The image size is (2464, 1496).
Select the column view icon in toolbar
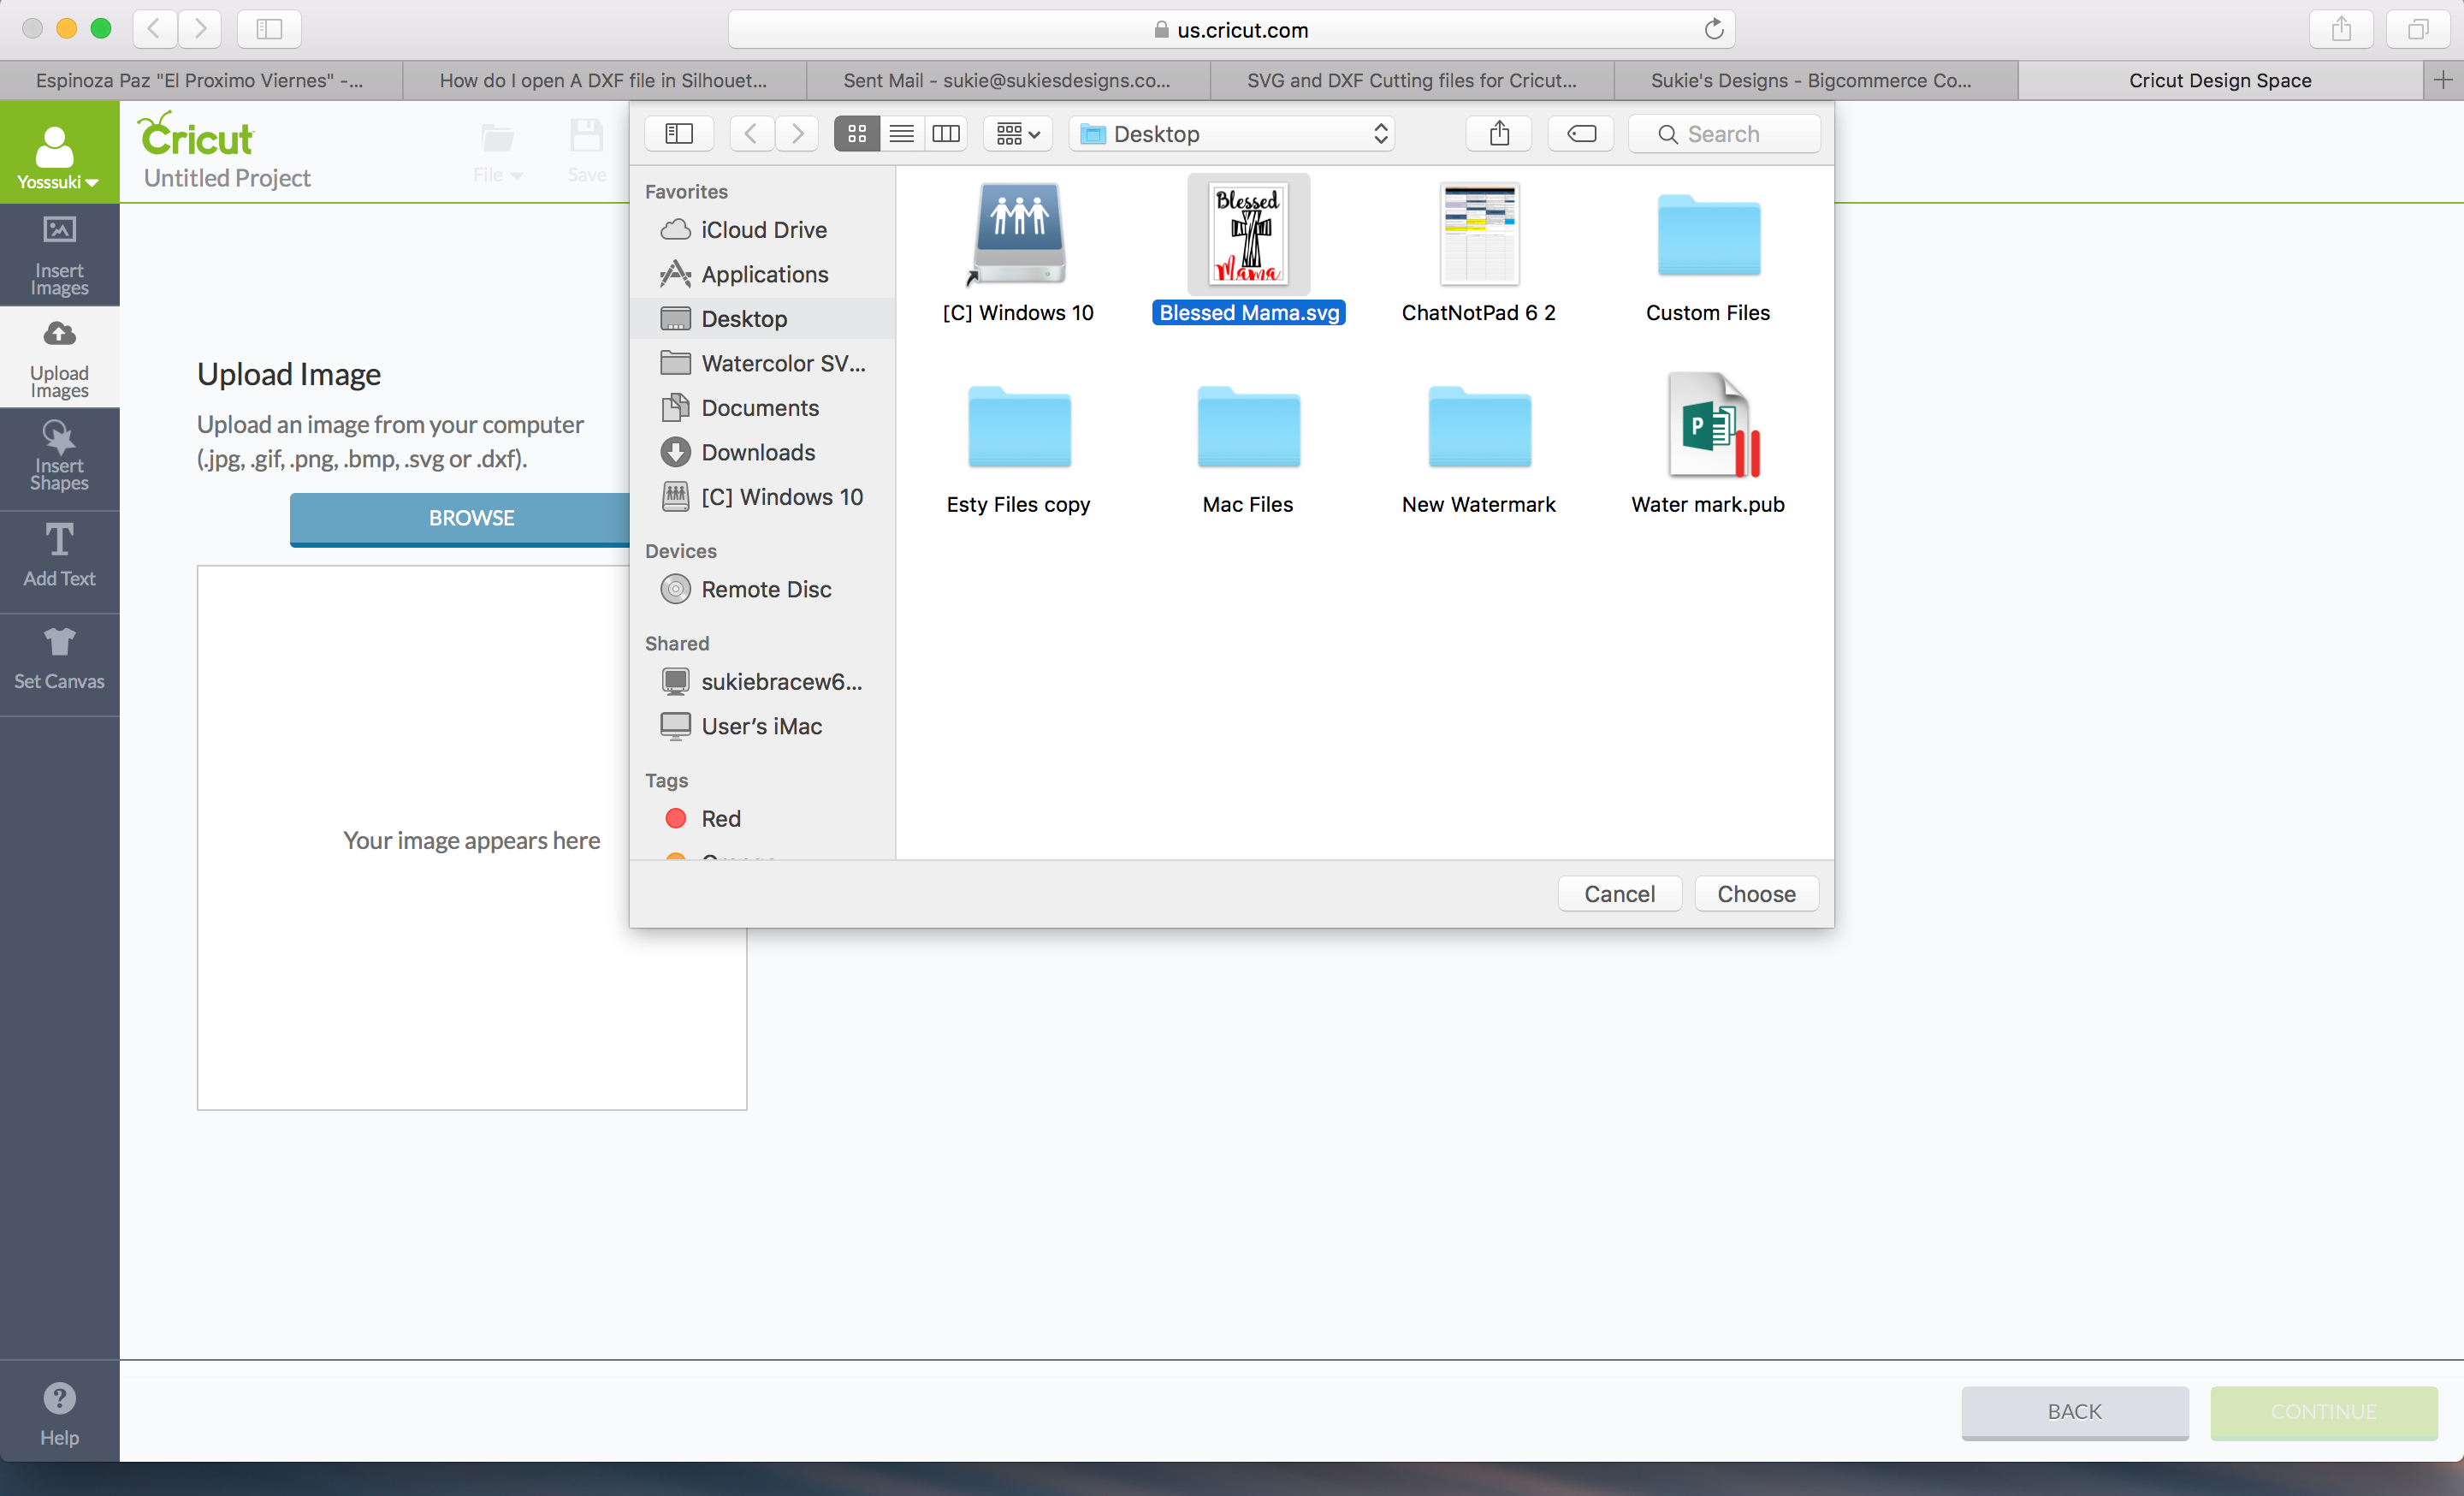pos(947,134)
